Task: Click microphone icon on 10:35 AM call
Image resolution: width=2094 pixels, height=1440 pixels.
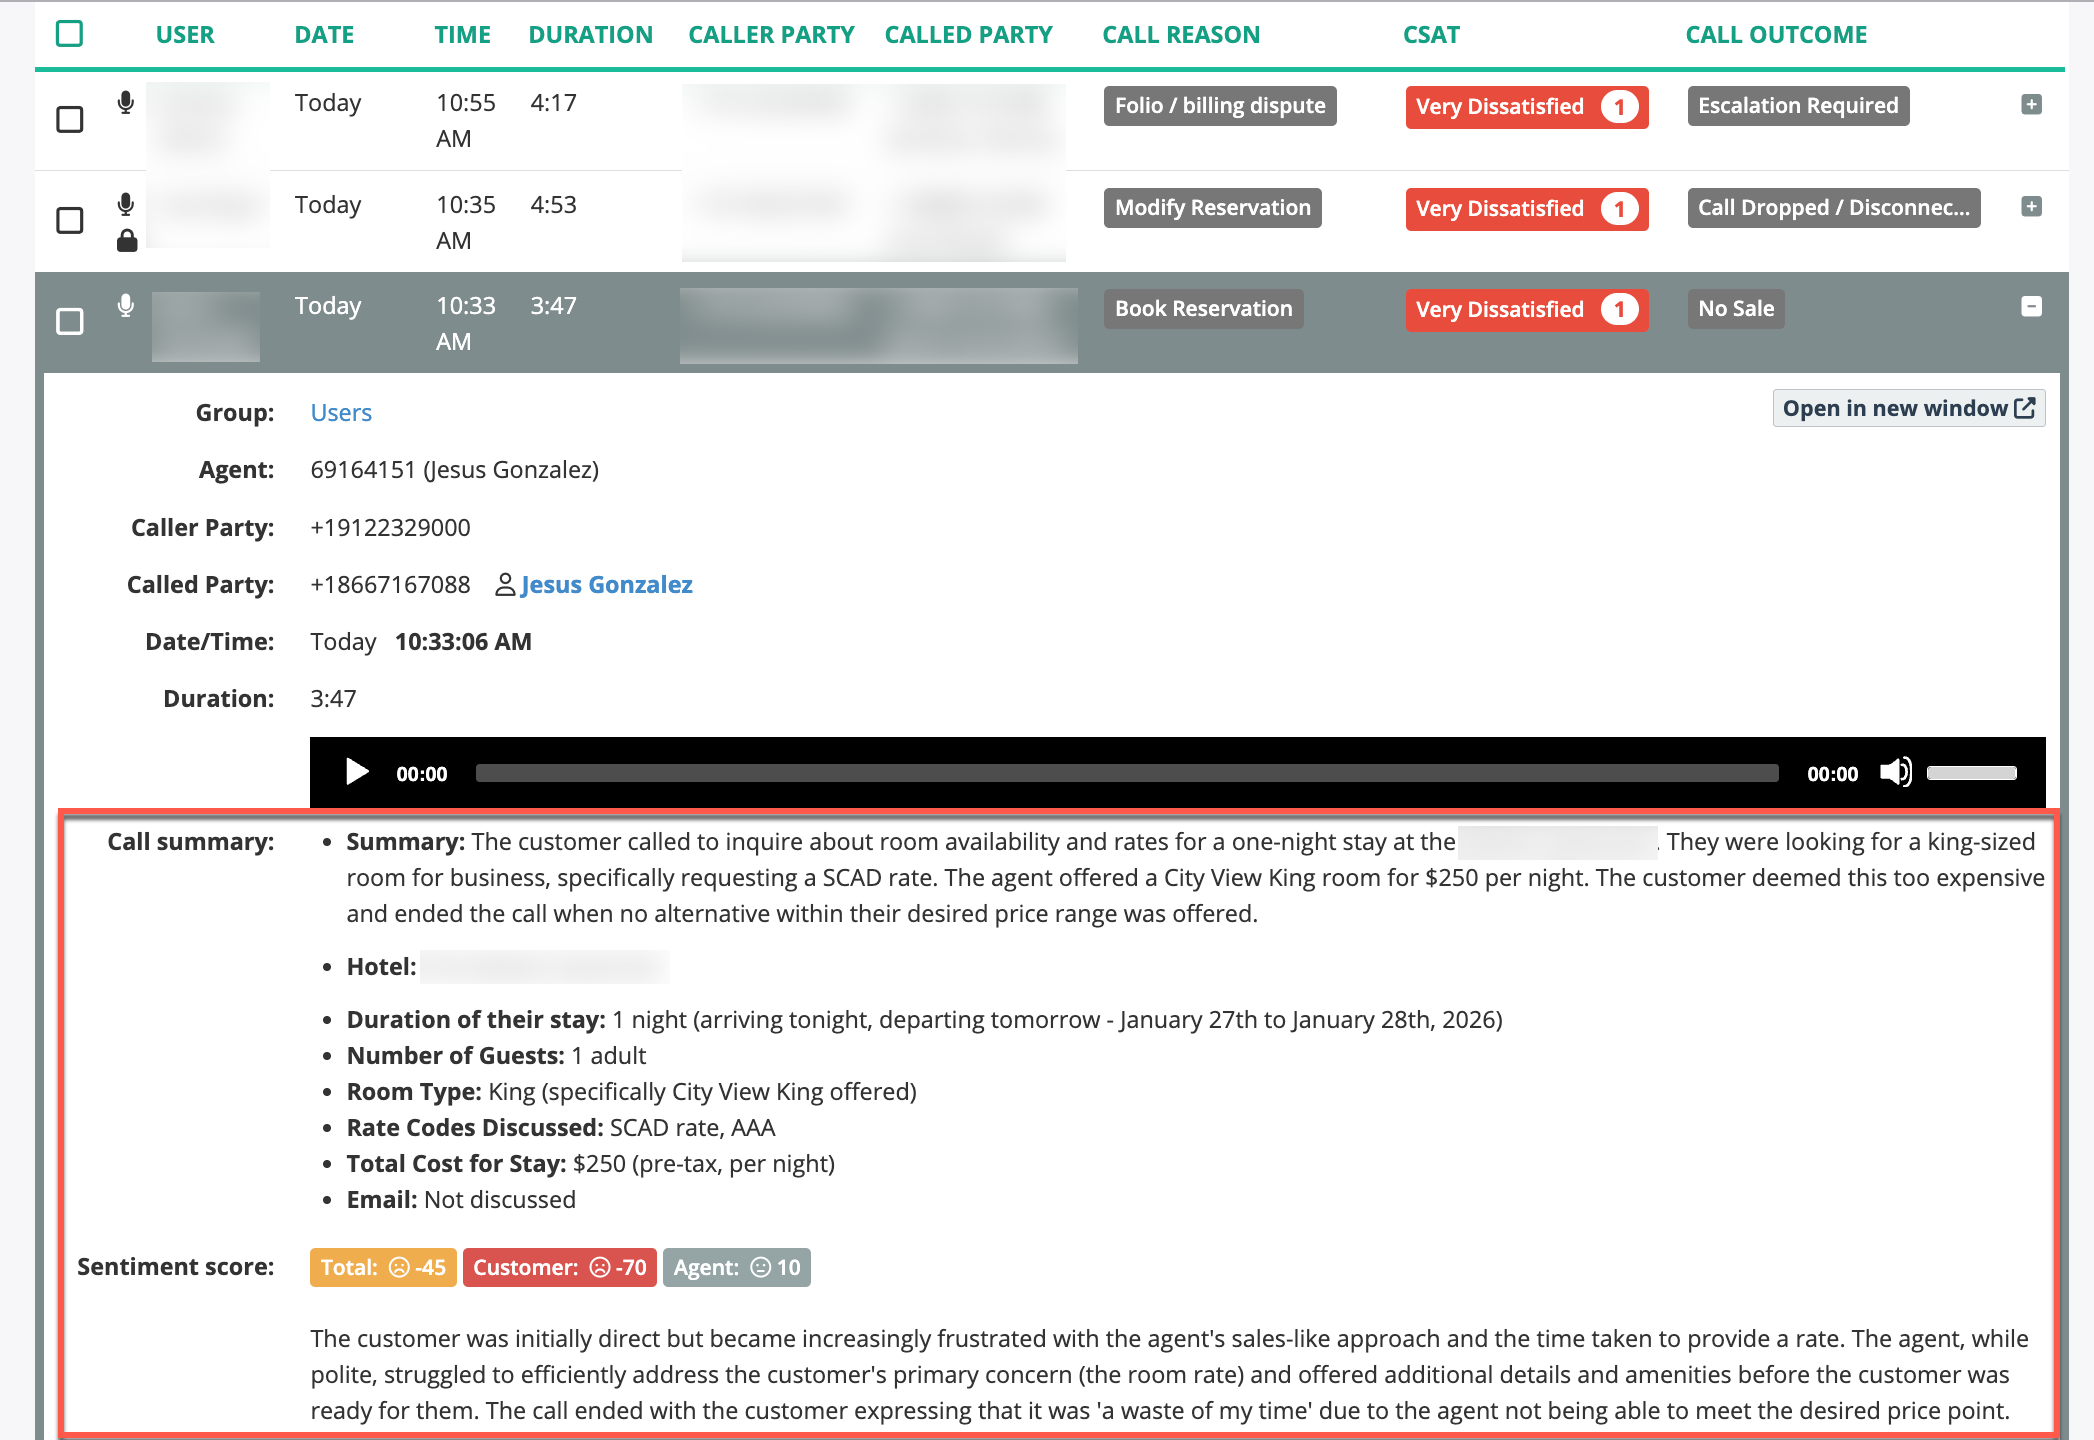Action: click(126, 205)
